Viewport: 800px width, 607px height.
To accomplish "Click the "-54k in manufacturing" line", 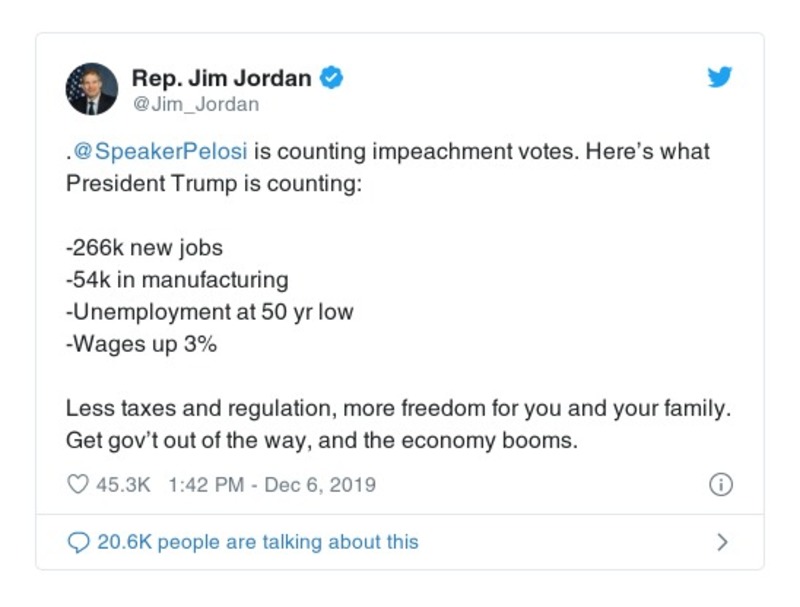I will tap(177, 279).
